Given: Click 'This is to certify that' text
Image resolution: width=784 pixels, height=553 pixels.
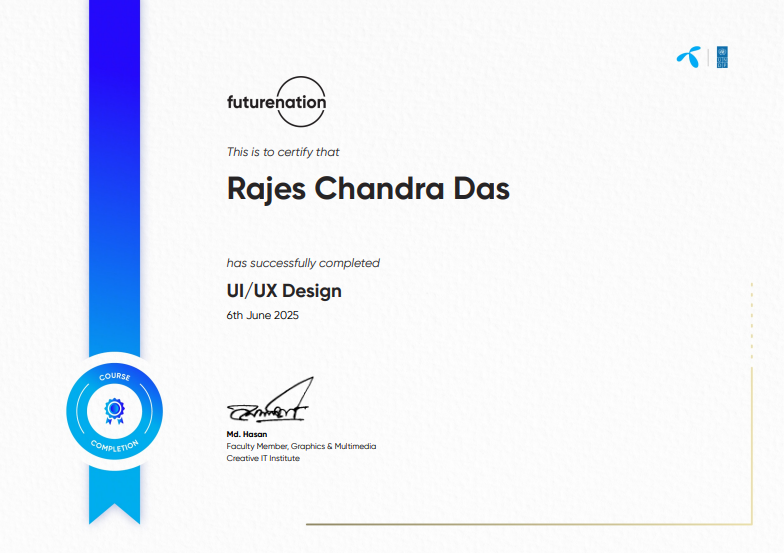Looking at the screenshot, I should tap(283, 152).
